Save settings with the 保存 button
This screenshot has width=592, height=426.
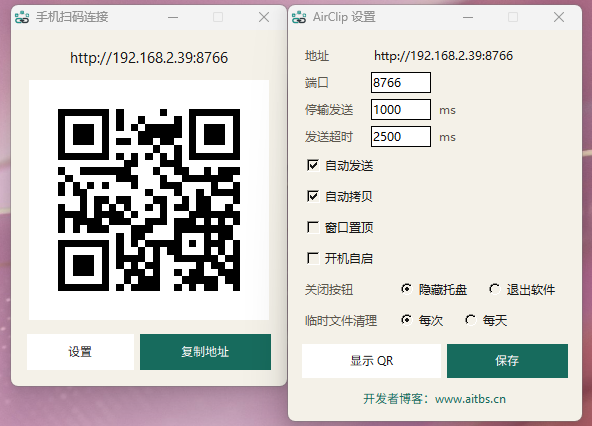pos(507,361)
